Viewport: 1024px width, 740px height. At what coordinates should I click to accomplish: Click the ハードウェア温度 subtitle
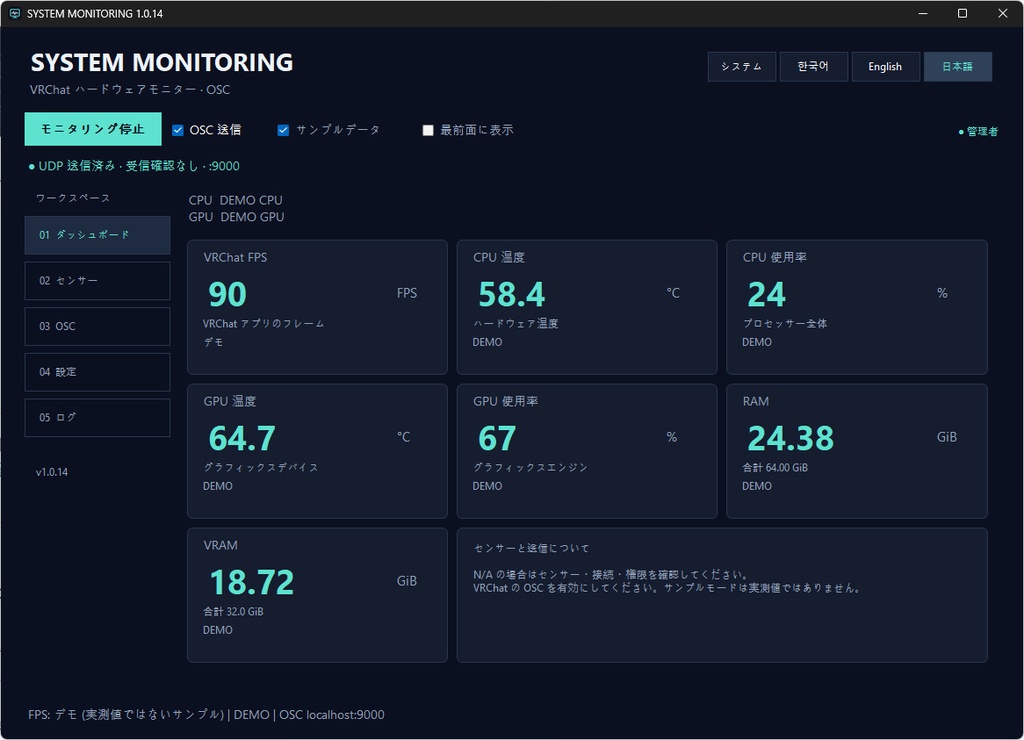(515, 323)
